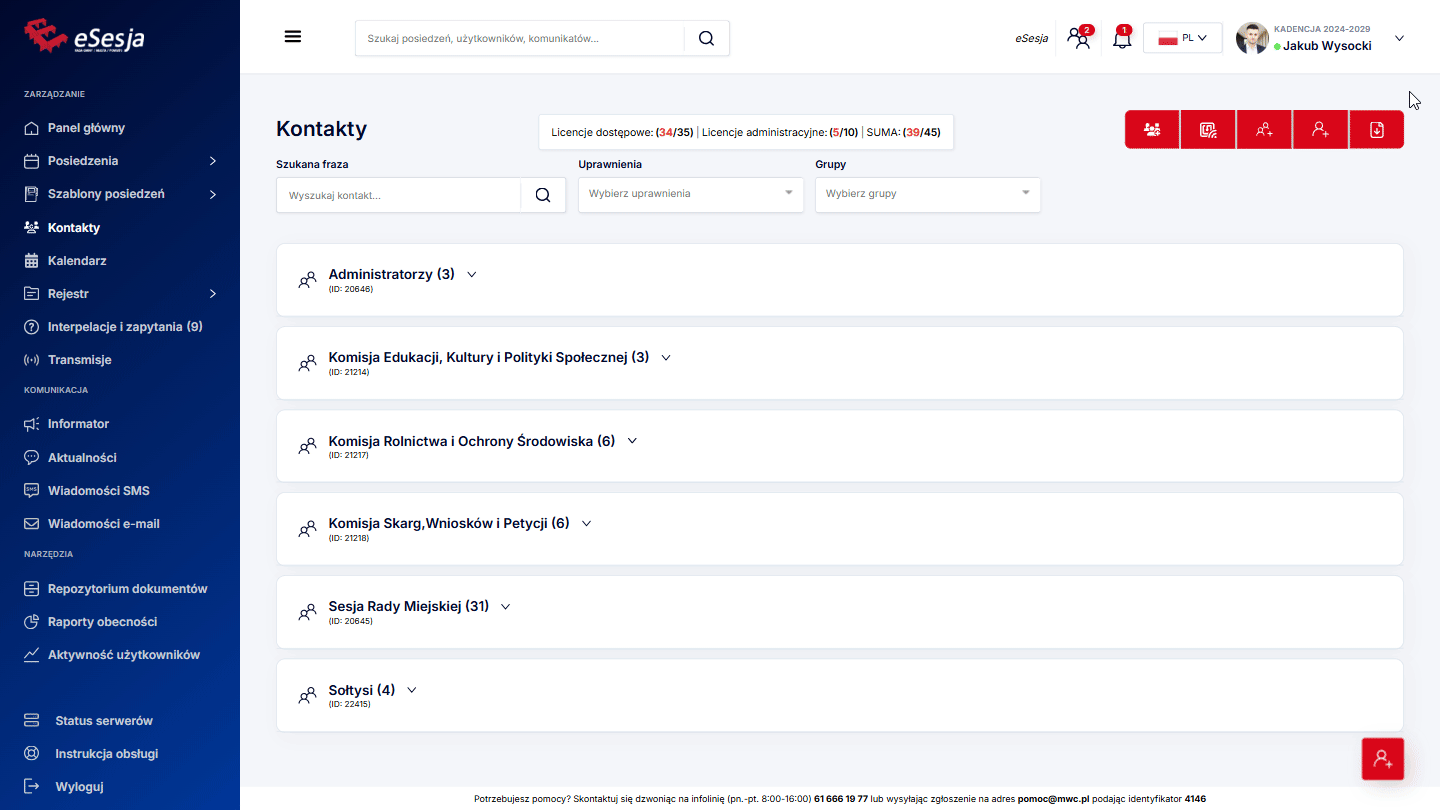Click the floating add contact button
This screenshot has height=810, width=1440.
(x=1382, y=759)
